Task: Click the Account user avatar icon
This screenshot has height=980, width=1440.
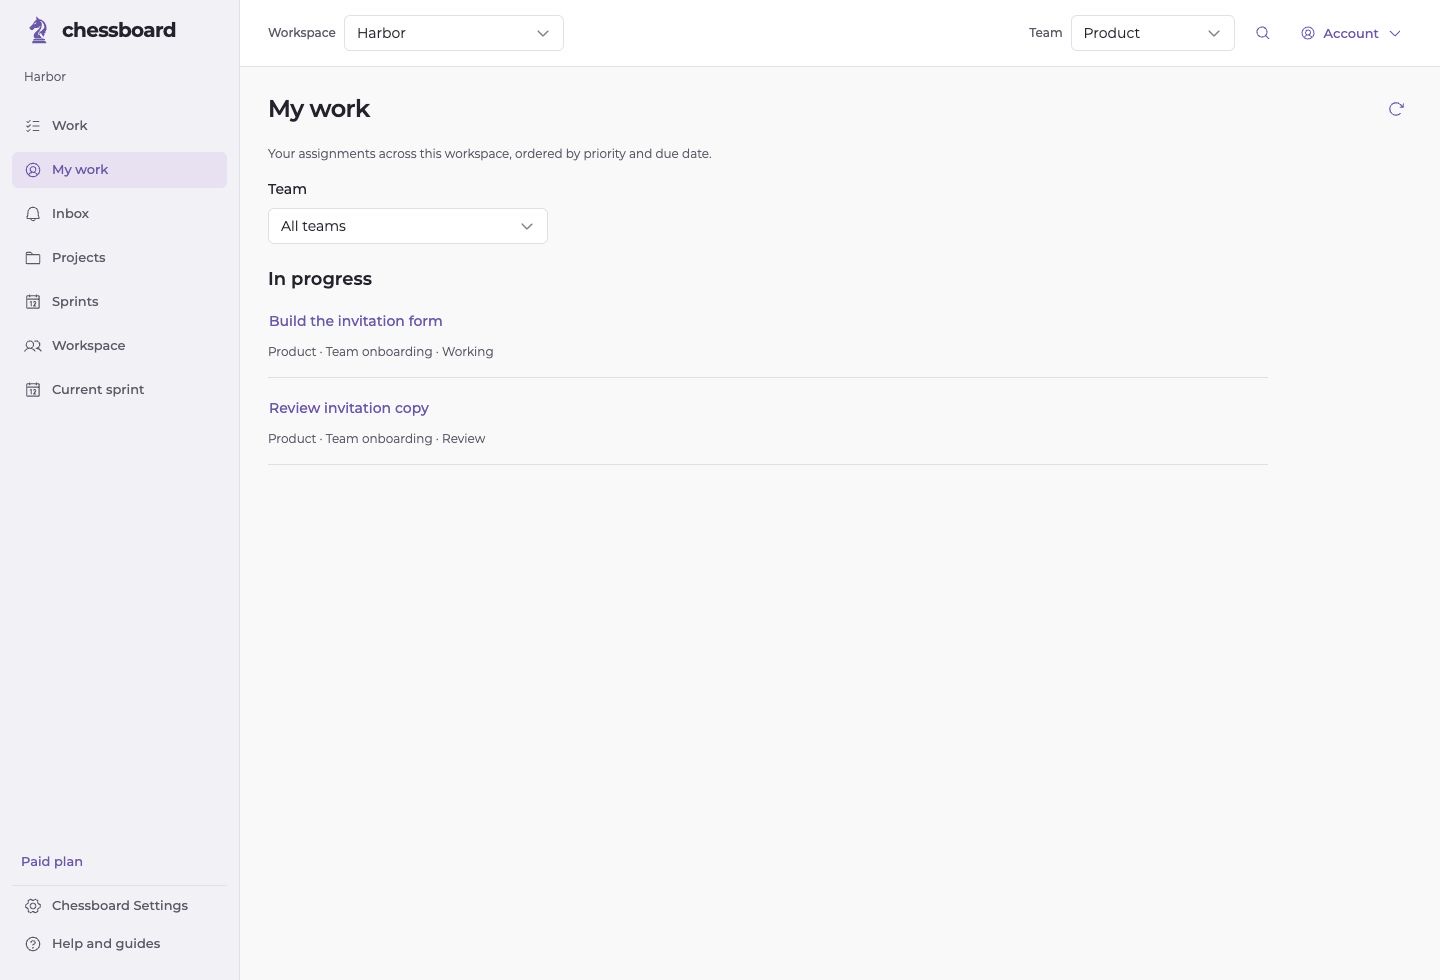Action: click(x=1308, y=33)
